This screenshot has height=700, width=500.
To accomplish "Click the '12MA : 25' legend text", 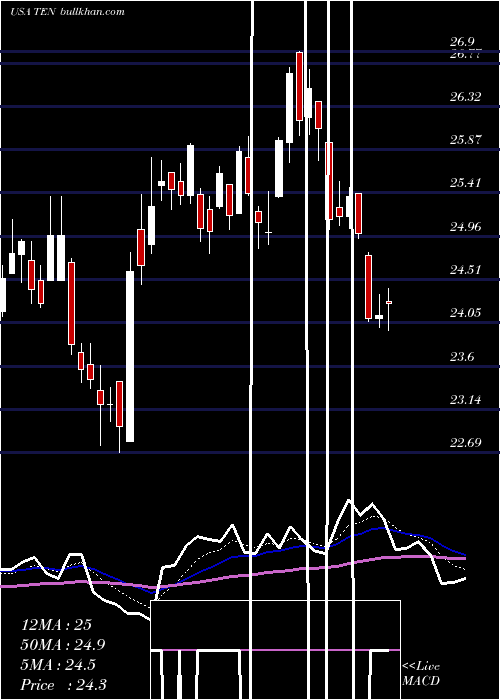I will click(56, 625).
